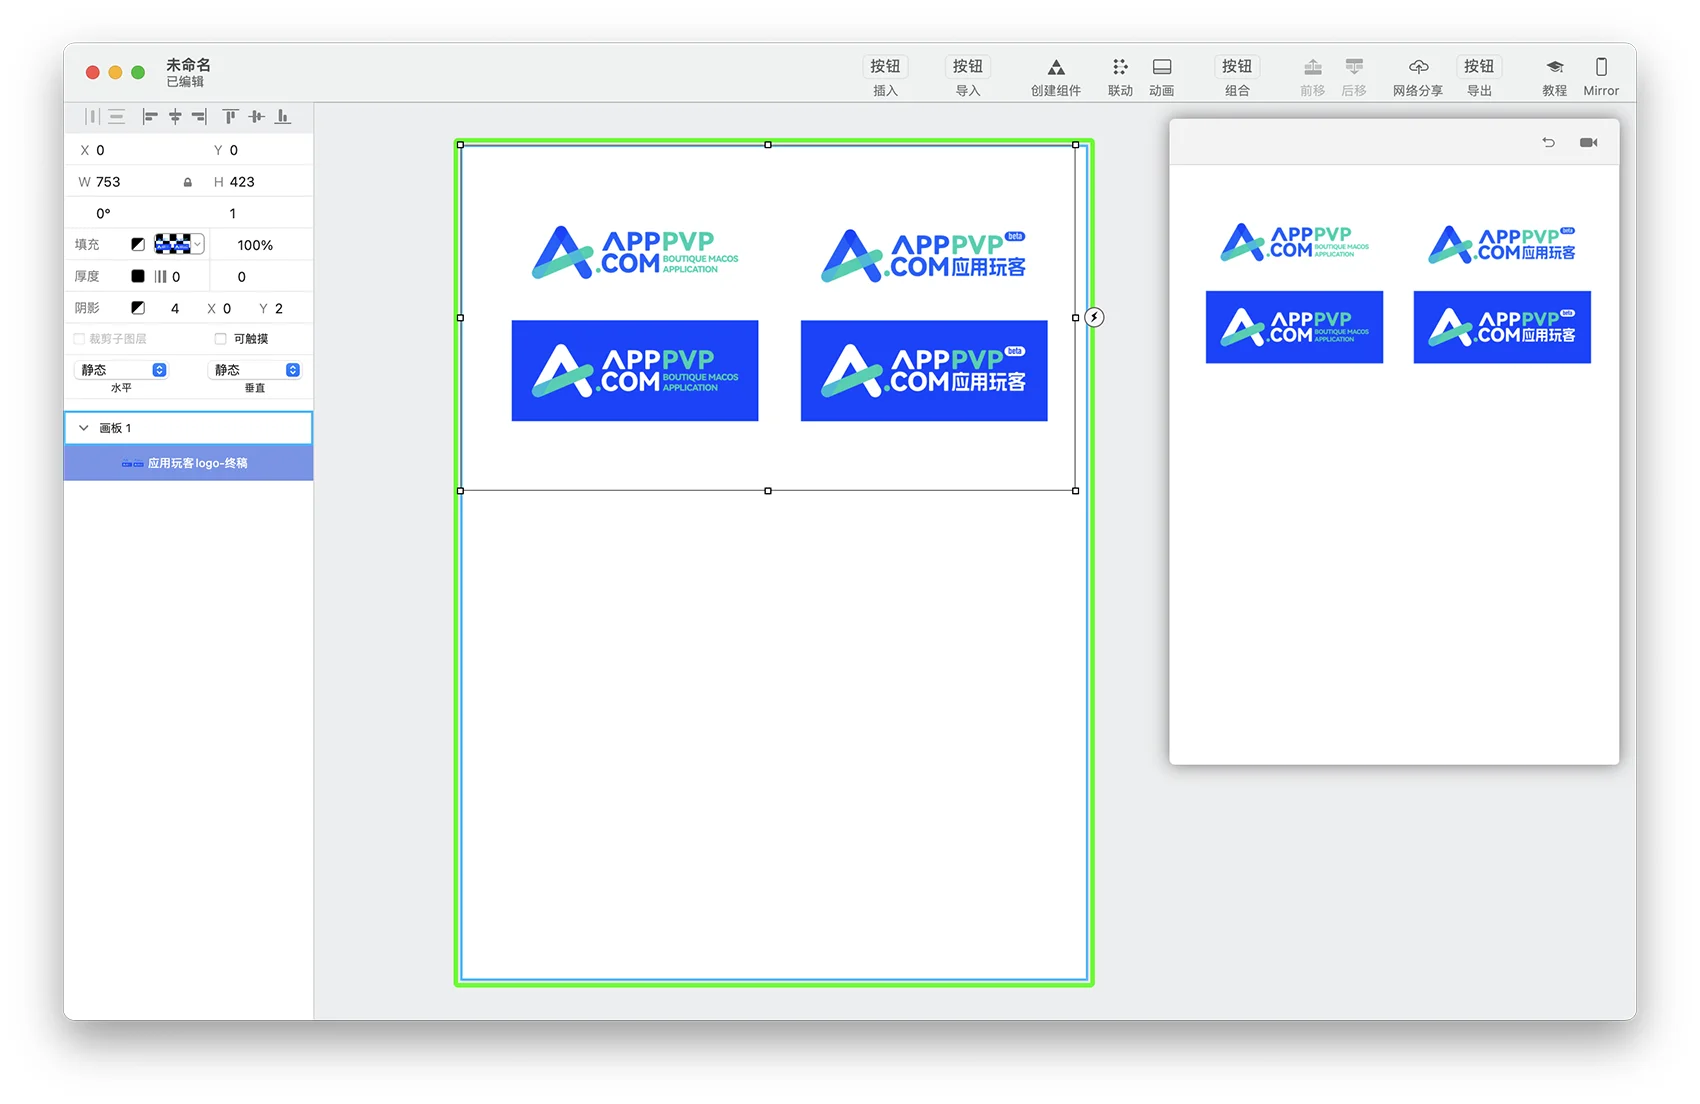Viewport: 1700px width, 1104px height.
Task: Toggle the 裁剪子图层 clip sublayers checkbox
Action: [x=79, y=339]
